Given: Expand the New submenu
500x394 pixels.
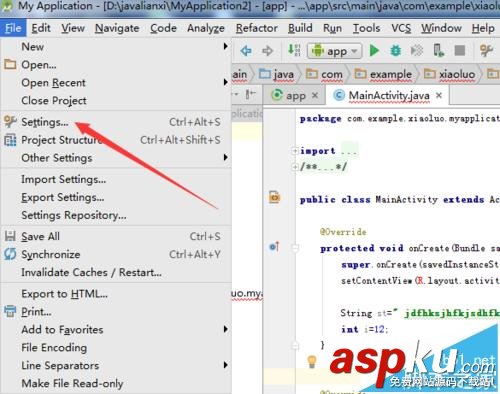Looking at the screenshot, I should tap(116, 47).
